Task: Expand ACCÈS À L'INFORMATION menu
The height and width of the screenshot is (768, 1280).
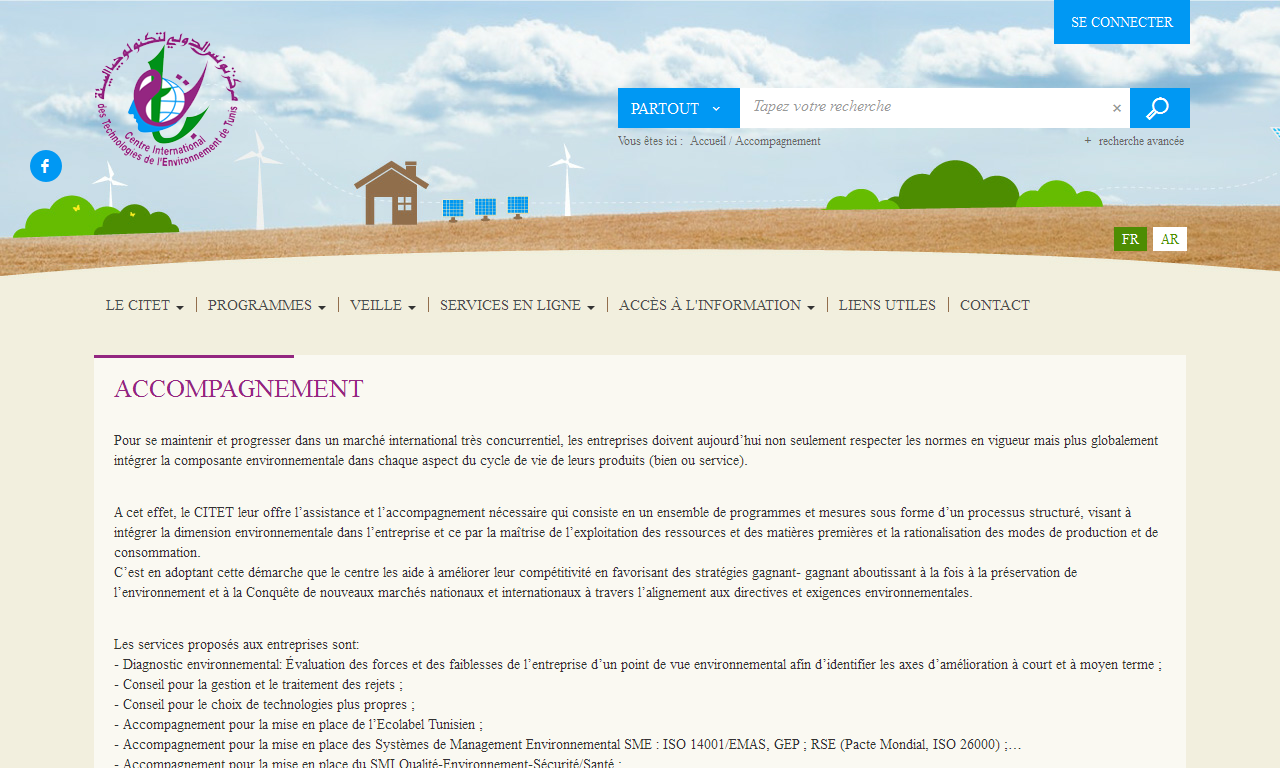Action: (717, 305)
